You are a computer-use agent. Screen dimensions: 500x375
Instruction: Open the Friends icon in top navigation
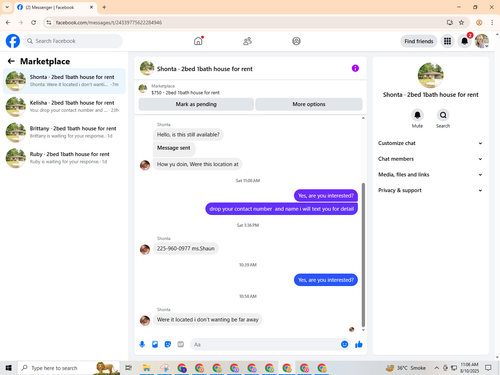click(x=247, y=41)
